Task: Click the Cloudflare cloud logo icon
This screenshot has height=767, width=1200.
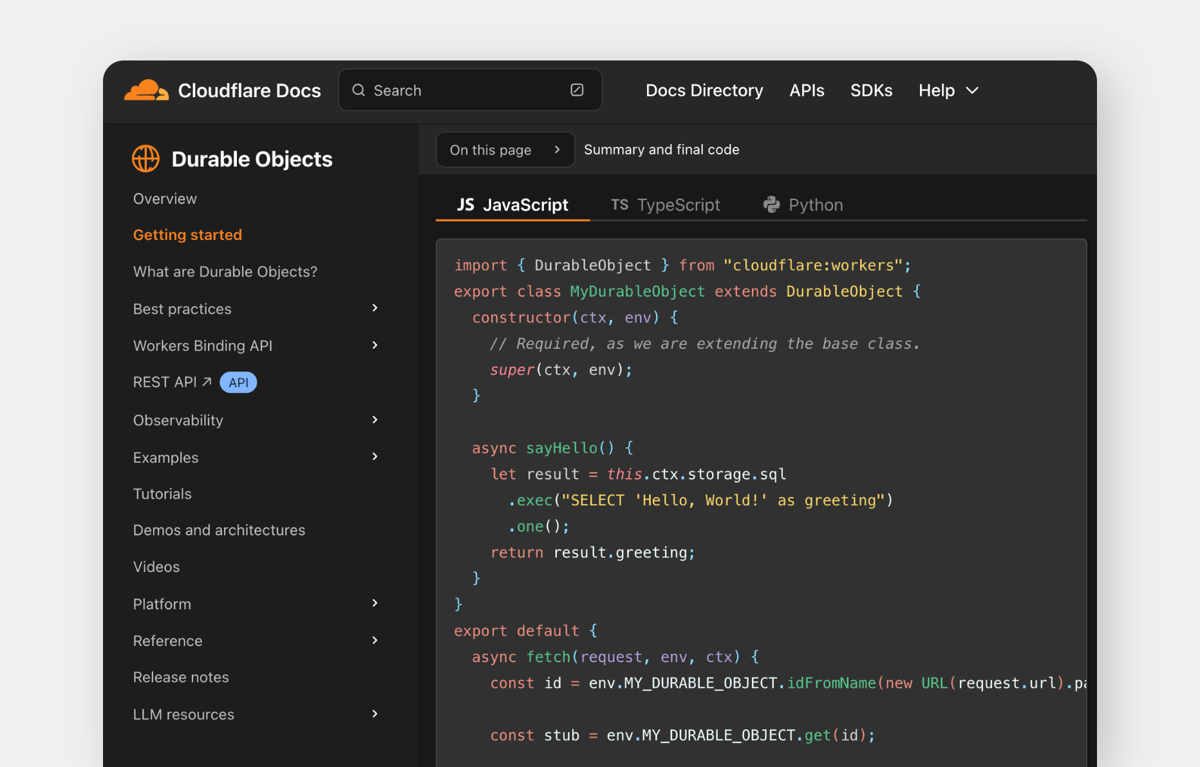Action: coord(146,90)
